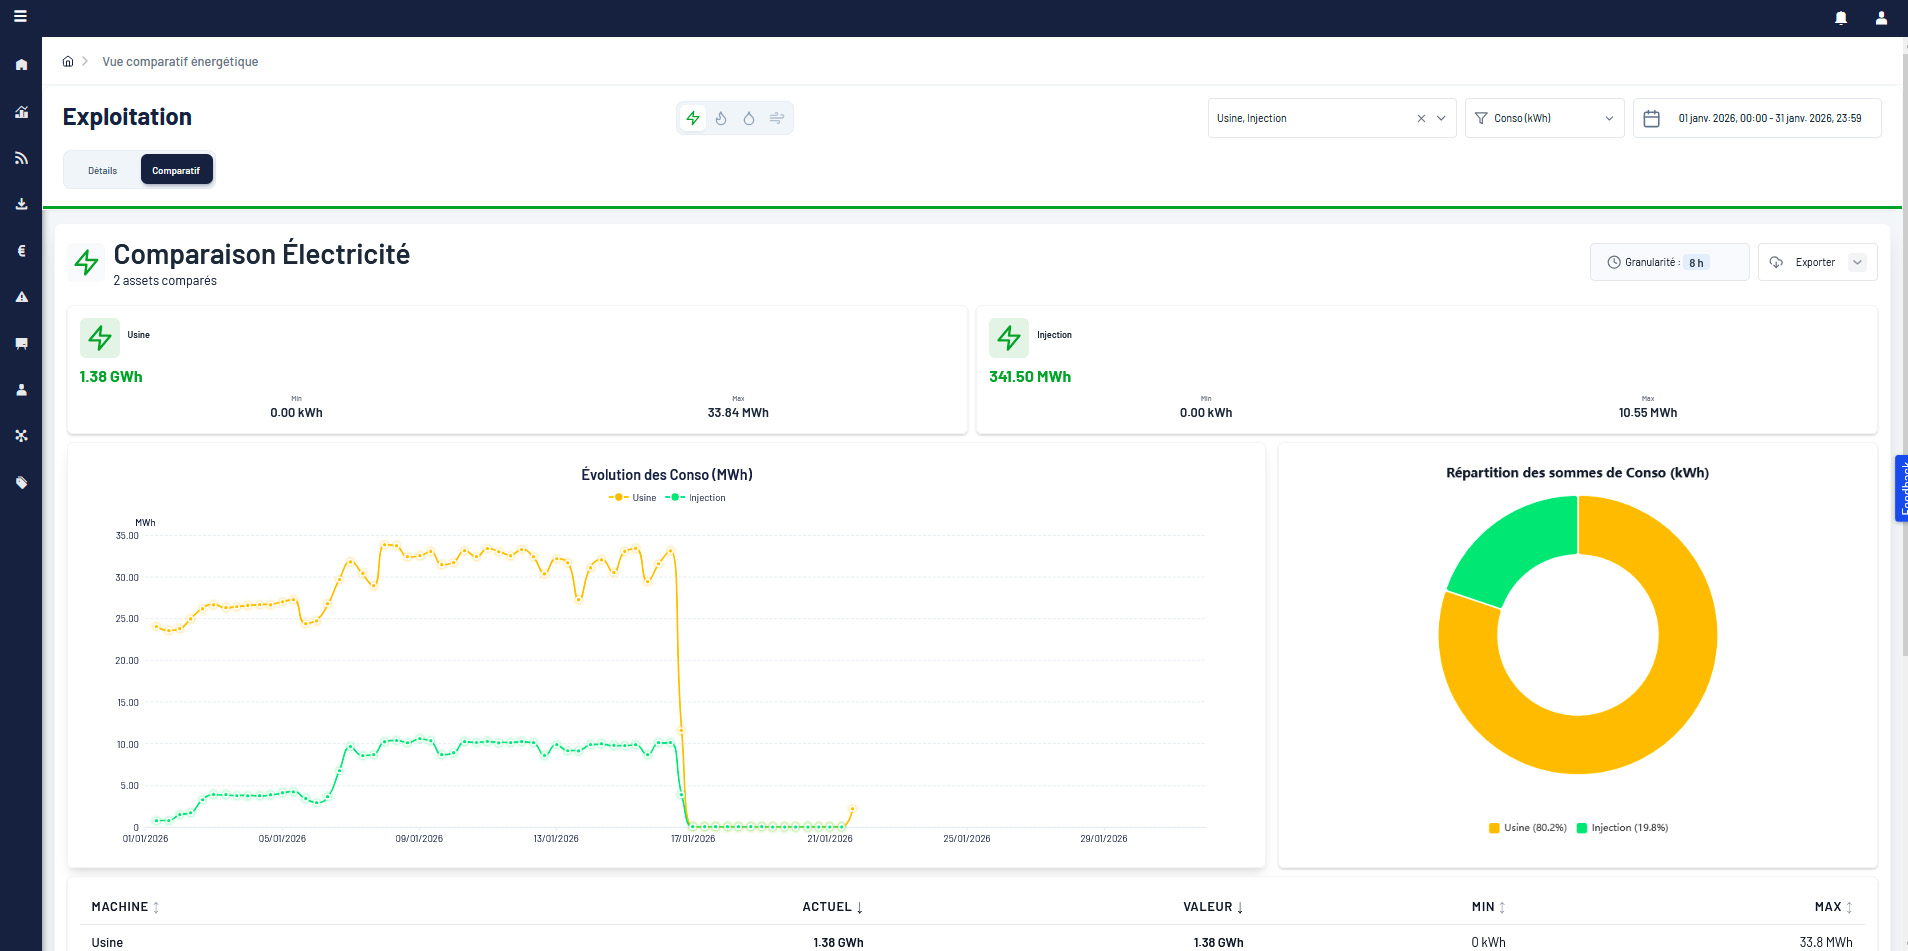Click the hamburger menu icon

click(20, 17)
